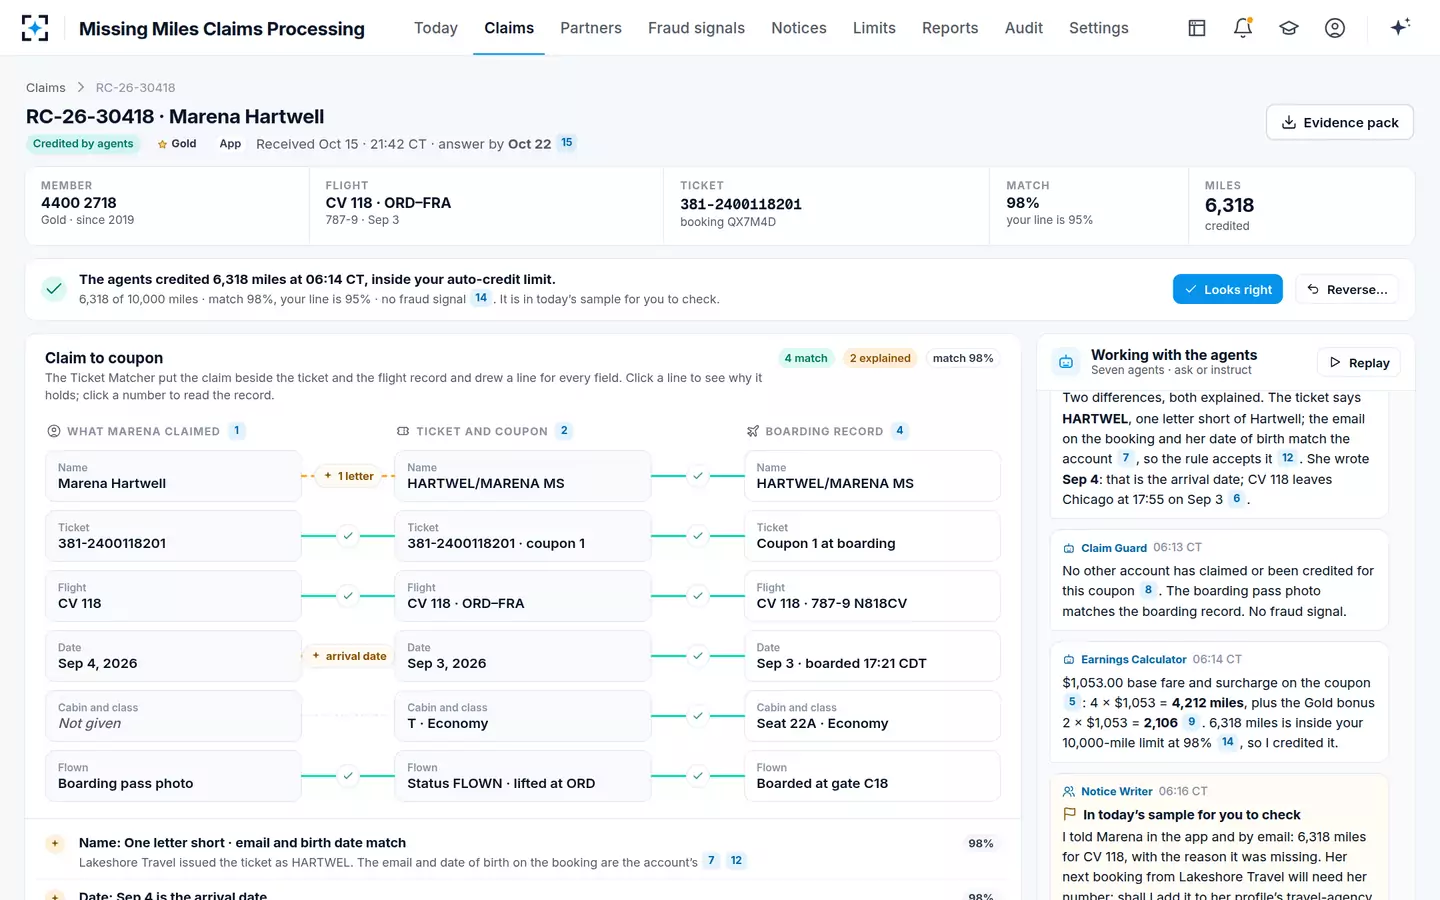Click the 'arrival date' difference line
The image size is (1440, 900).
coord(349,656)
